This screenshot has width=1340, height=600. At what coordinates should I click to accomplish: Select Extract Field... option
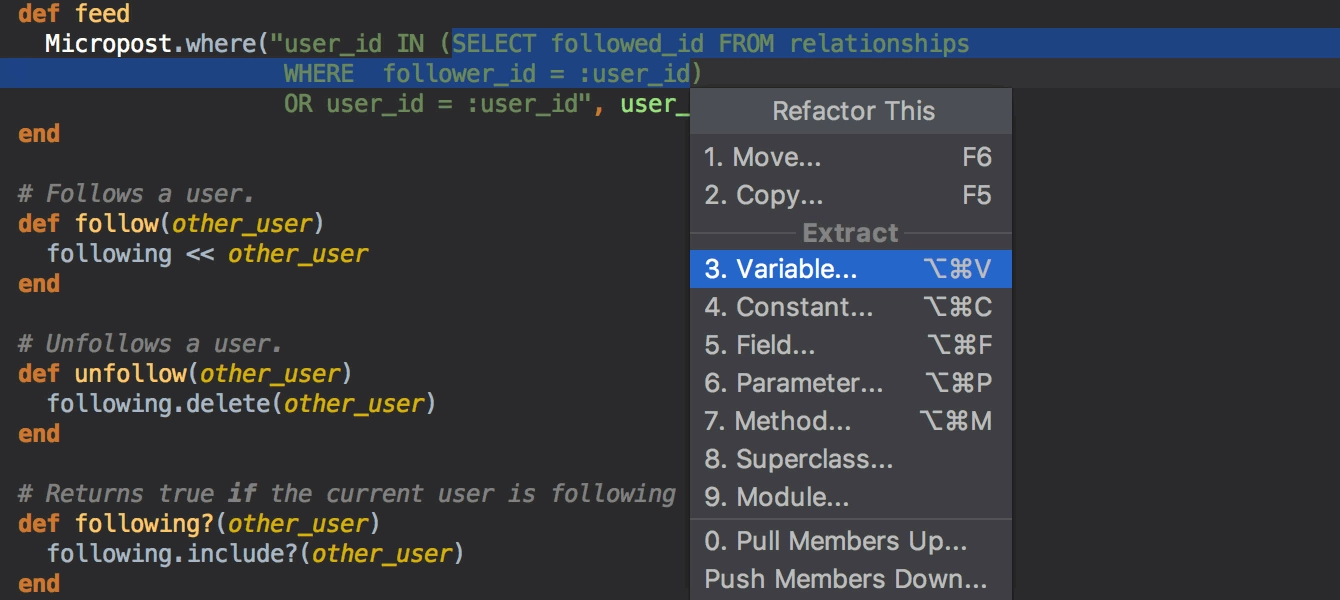(850, 345)
